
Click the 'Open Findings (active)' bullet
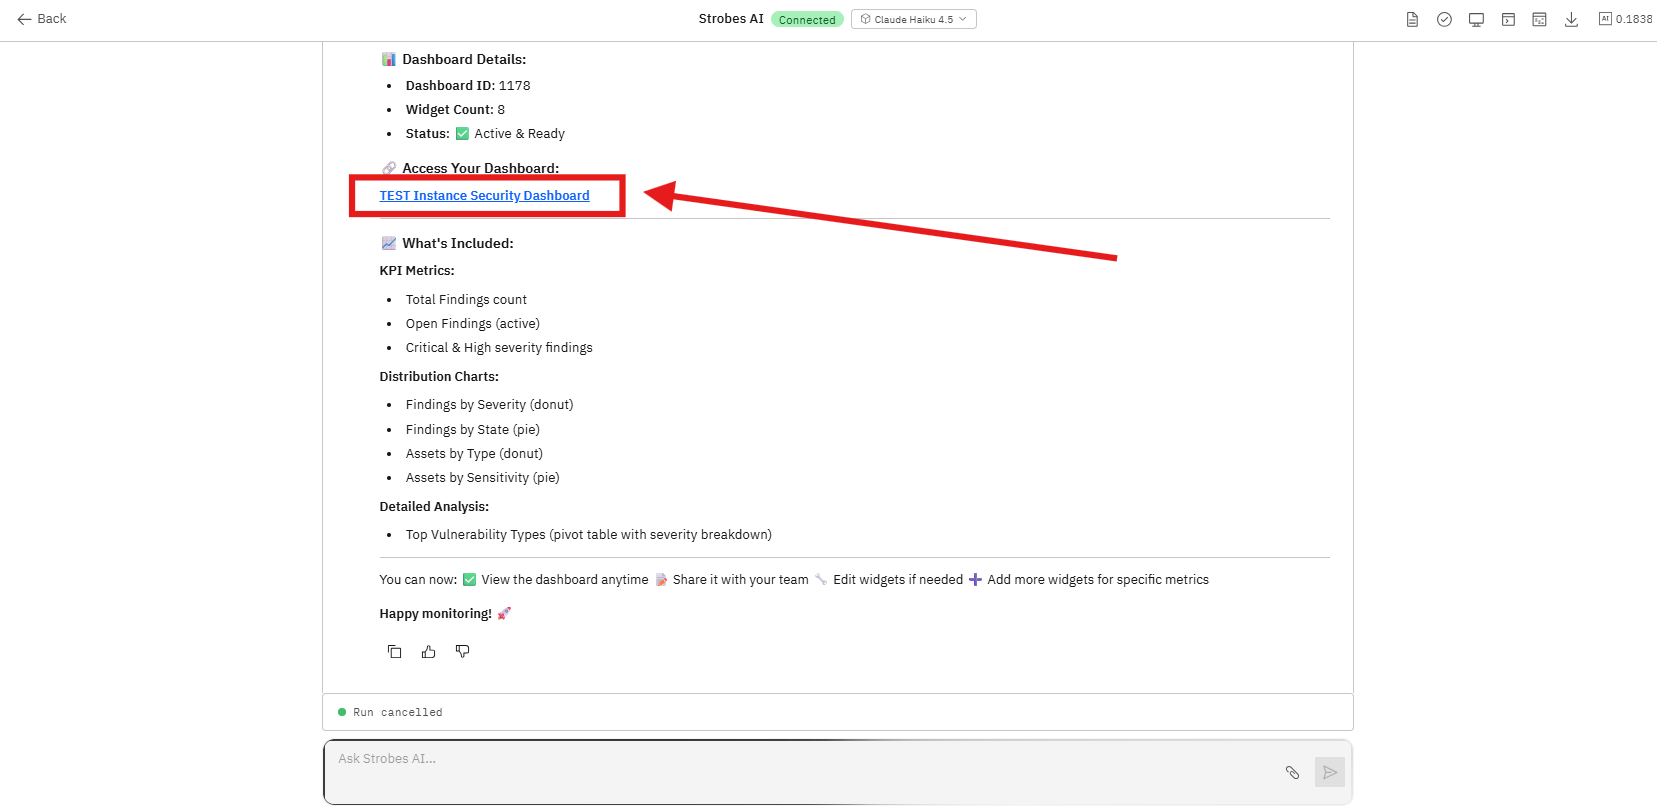[473, 324]
